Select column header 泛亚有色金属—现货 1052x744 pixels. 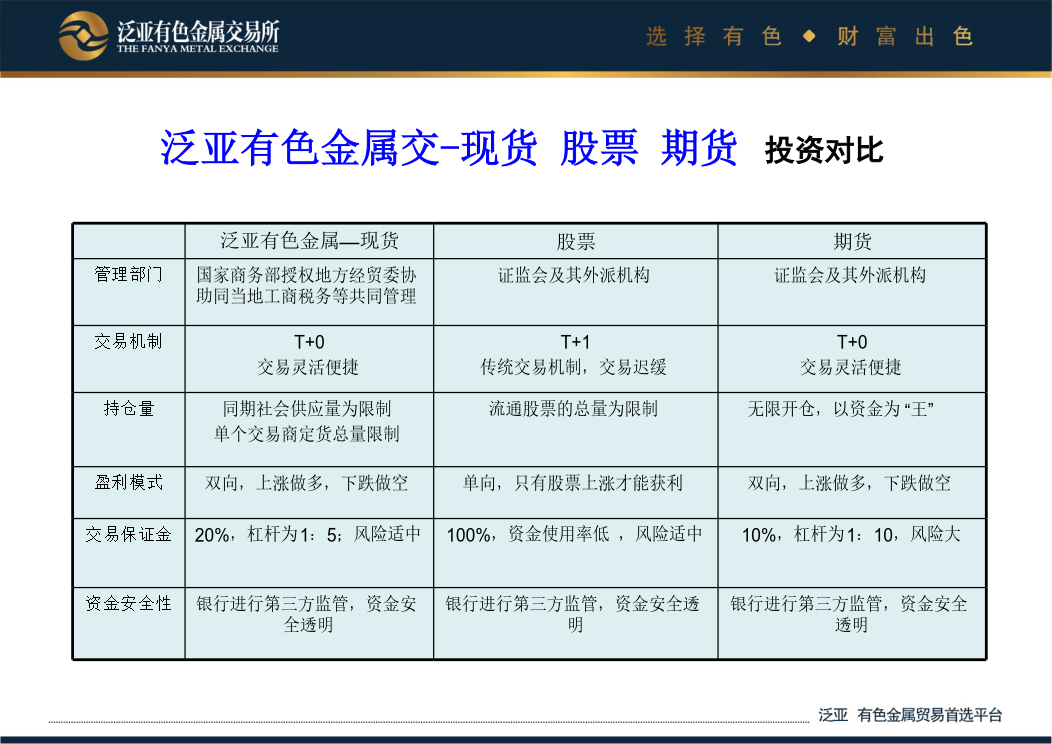[309, 241]
